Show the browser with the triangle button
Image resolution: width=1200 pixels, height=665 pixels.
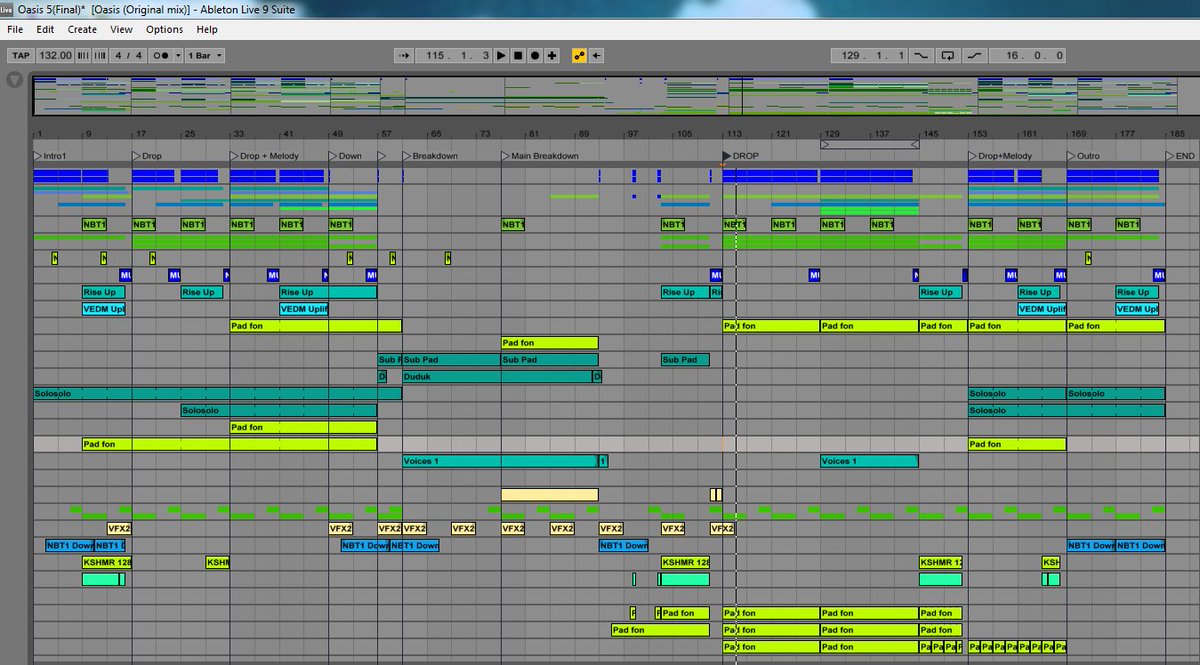(15, 80)
